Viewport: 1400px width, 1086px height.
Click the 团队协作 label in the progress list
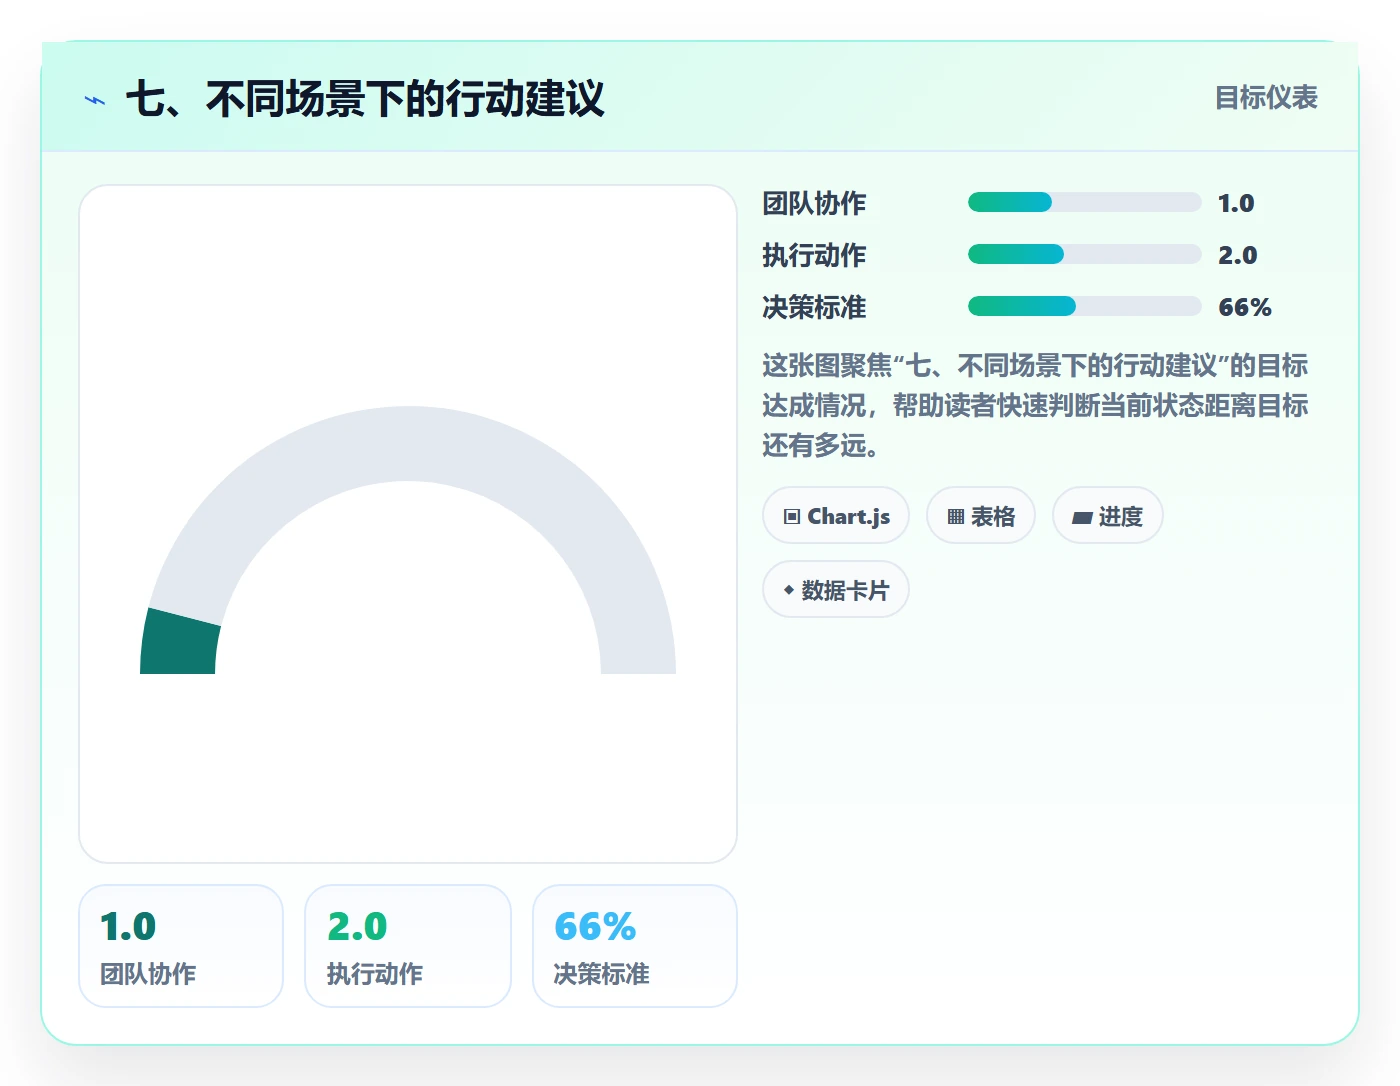click(814, 204)
